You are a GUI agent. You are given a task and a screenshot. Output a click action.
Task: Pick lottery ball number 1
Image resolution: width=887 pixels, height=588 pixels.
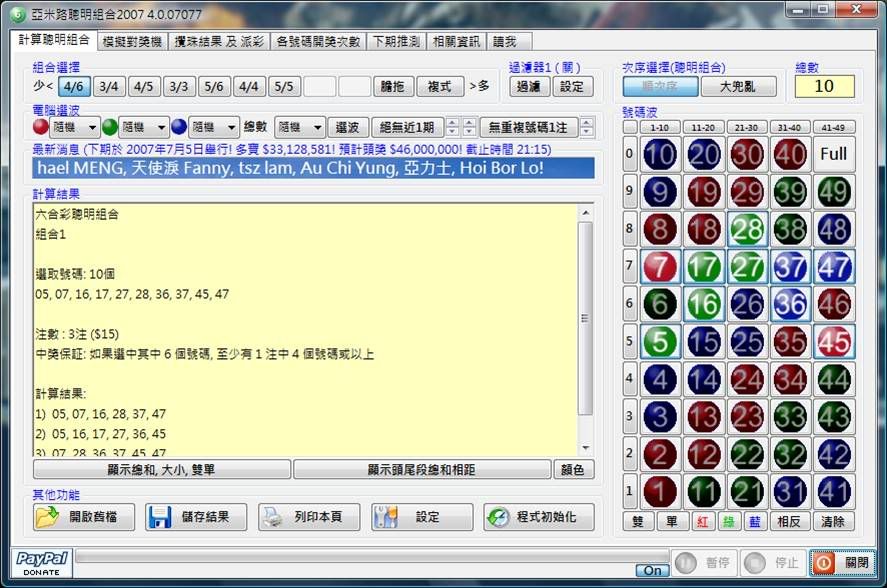tap(658, 491)
